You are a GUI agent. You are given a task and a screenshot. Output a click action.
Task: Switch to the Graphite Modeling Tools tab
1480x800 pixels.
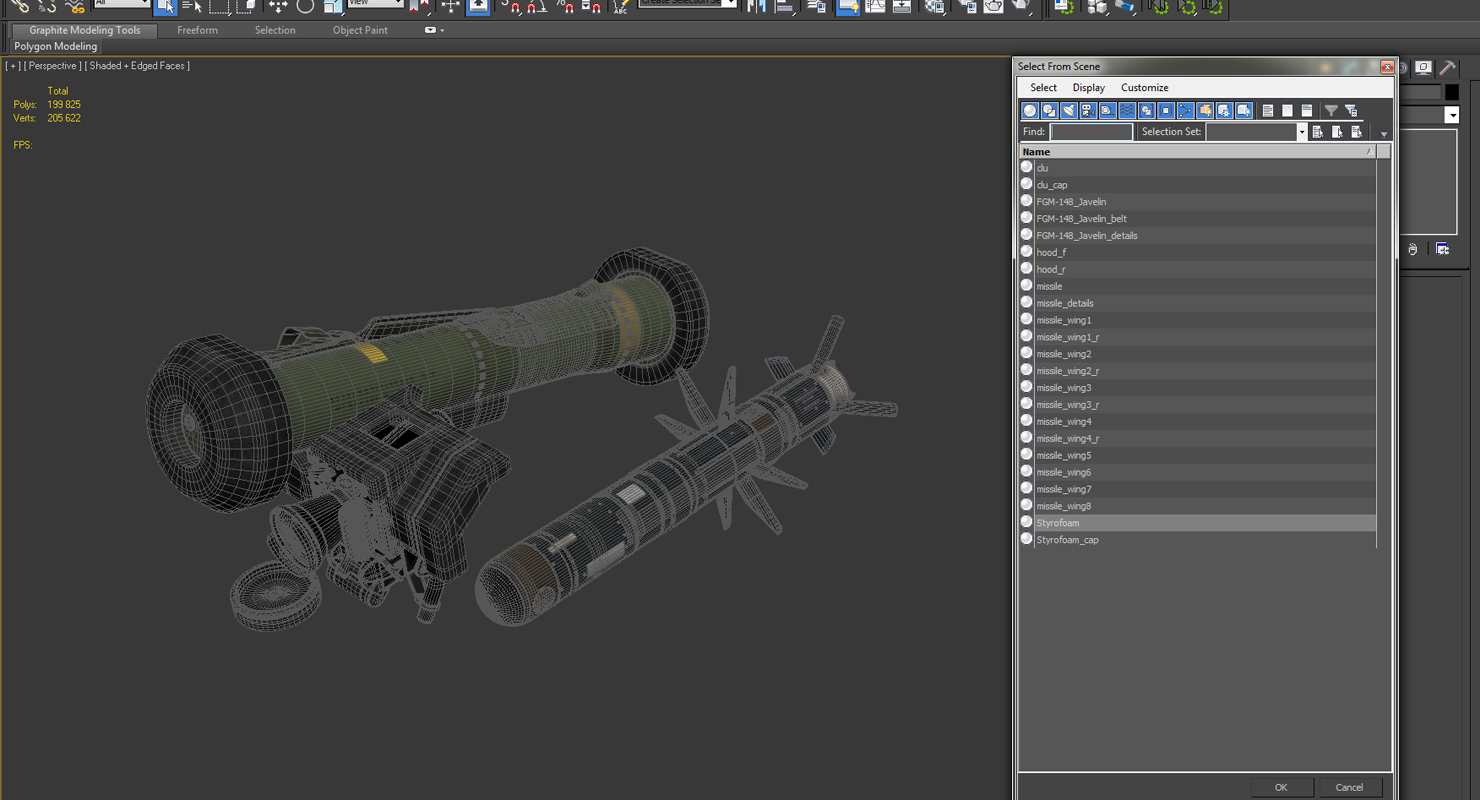coord(85,30)
